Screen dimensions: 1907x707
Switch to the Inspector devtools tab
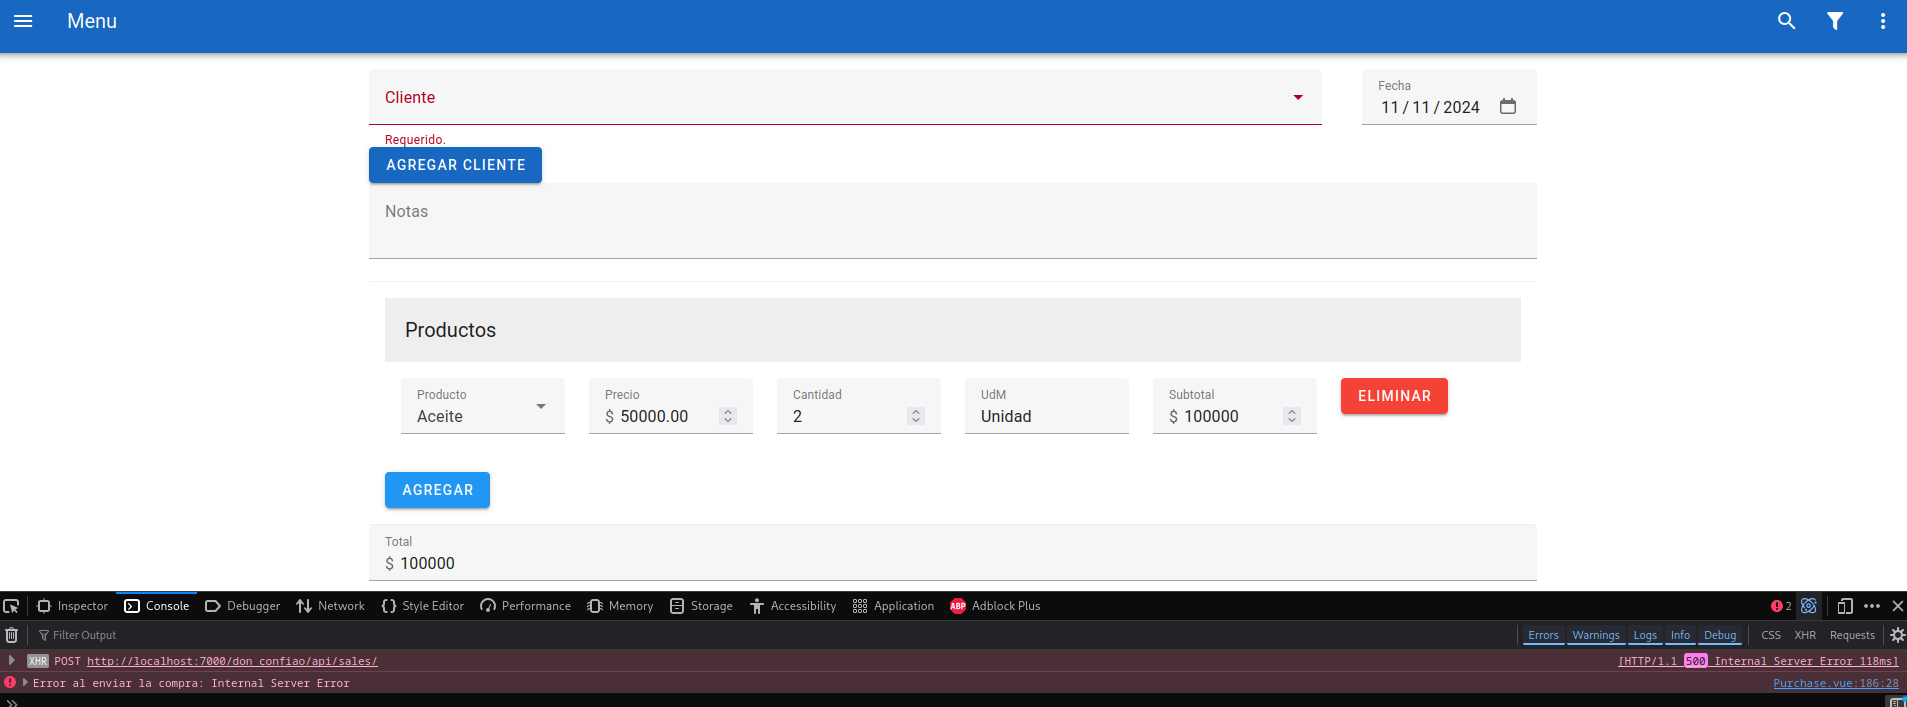pyautogui.click(x=72, y=606)
